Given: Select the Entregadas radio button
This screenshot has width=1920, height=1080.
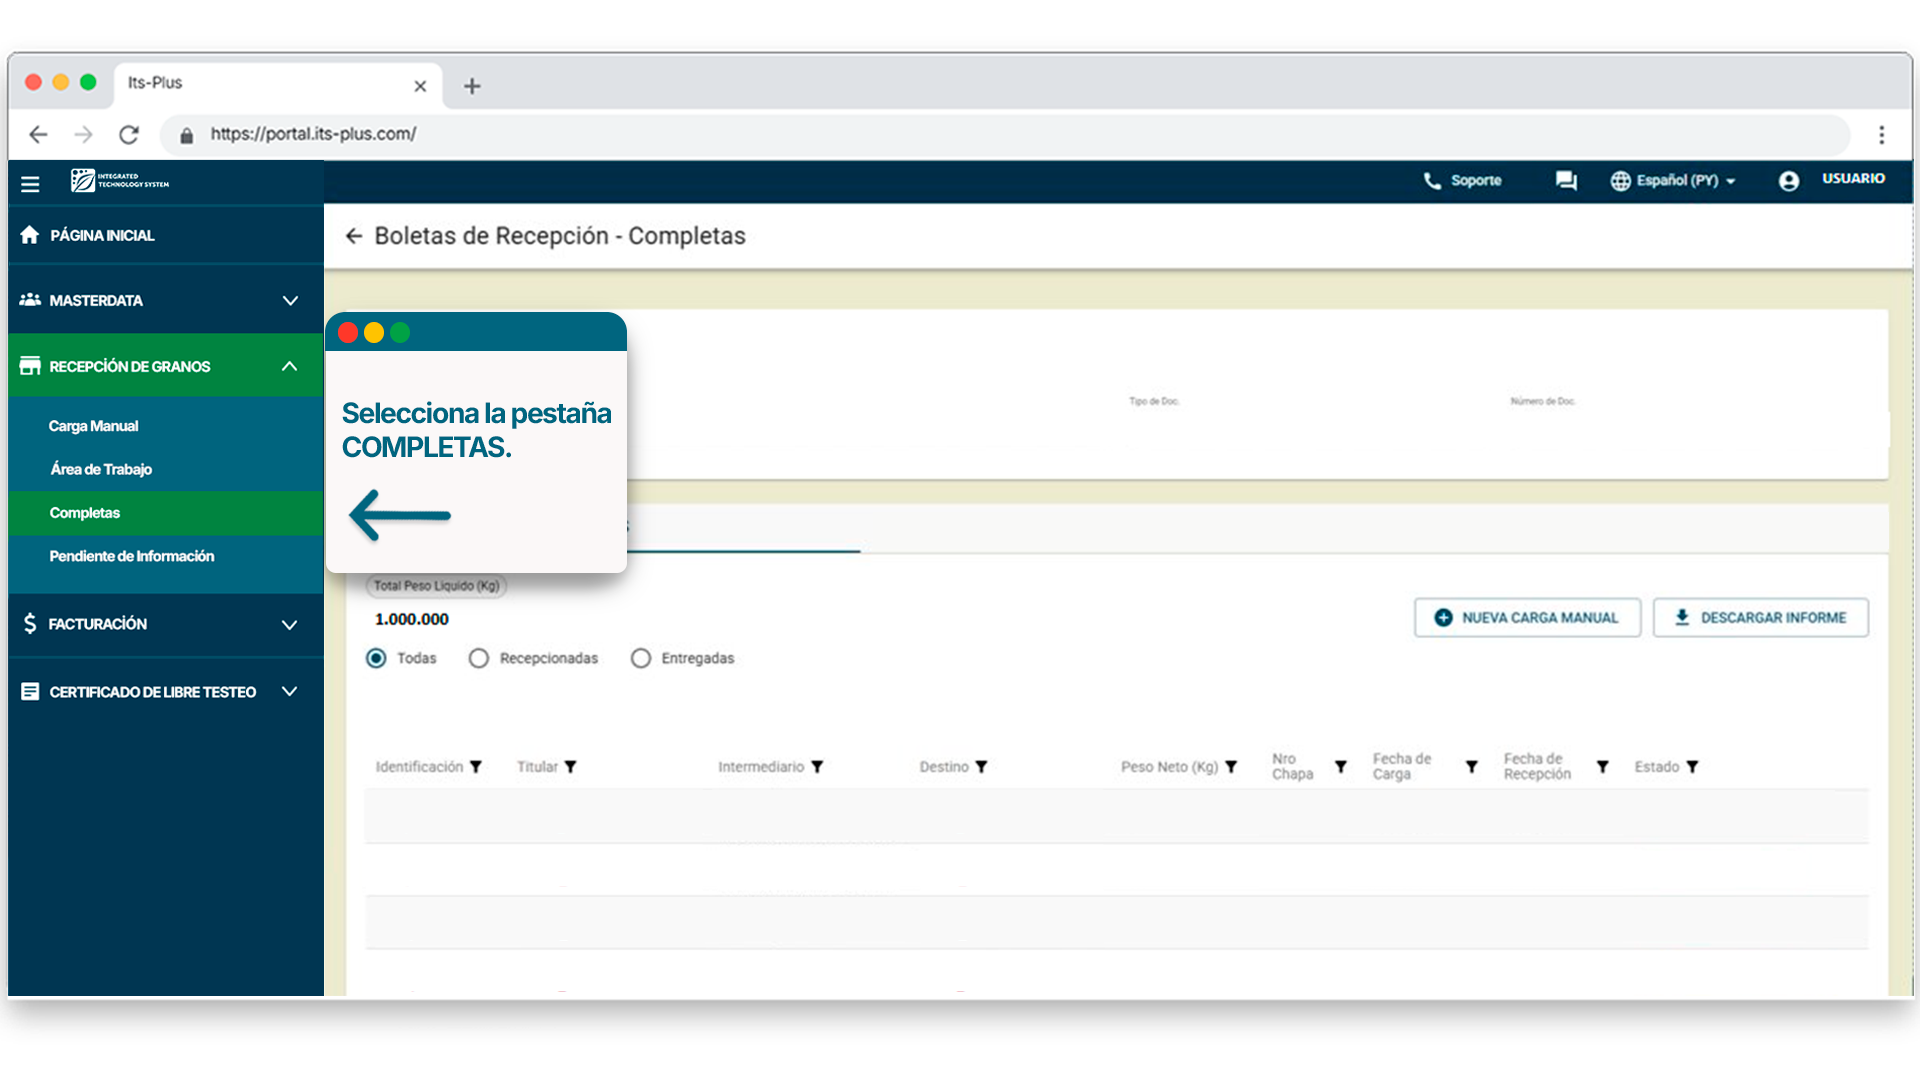Looking at the screenshot, I should point(641,658).
